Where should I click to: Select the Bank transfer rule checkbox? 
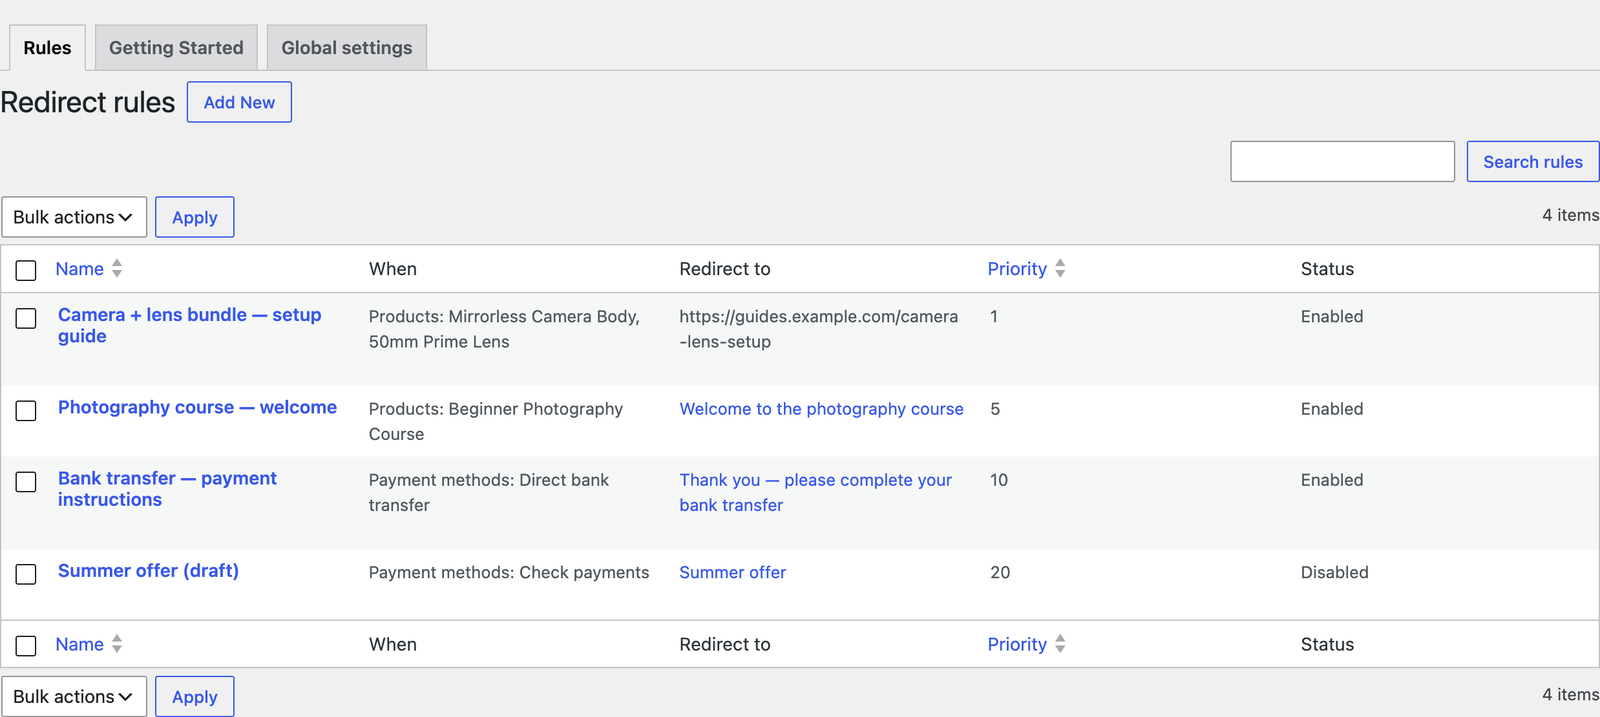click(x=26, y=482)
